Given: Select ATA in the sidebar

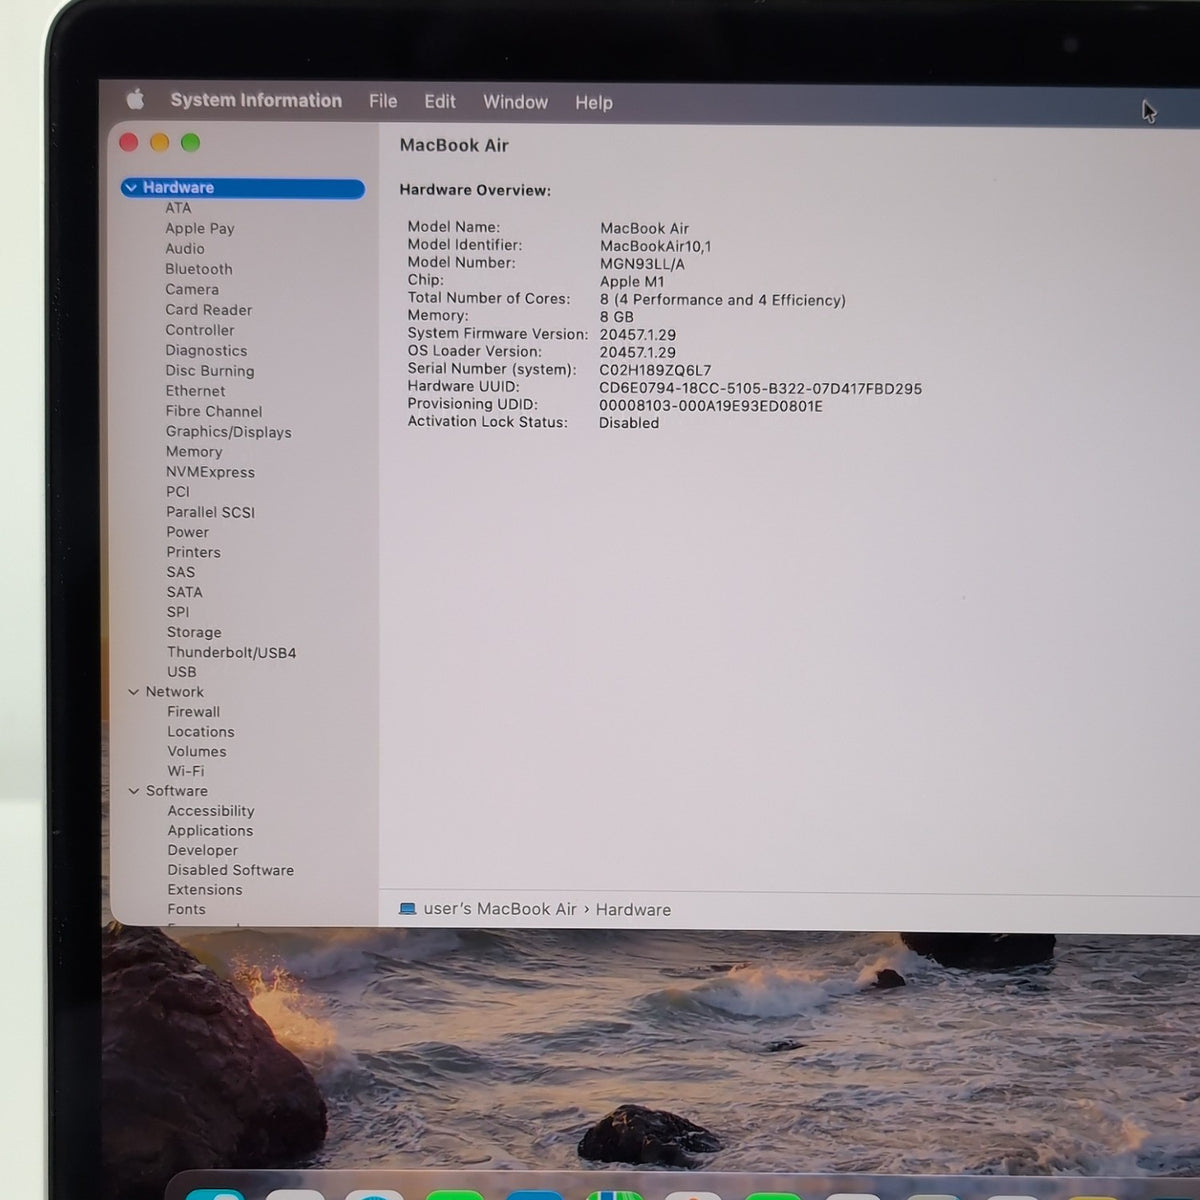Looking at the screenshot, I should click(178, 208).
